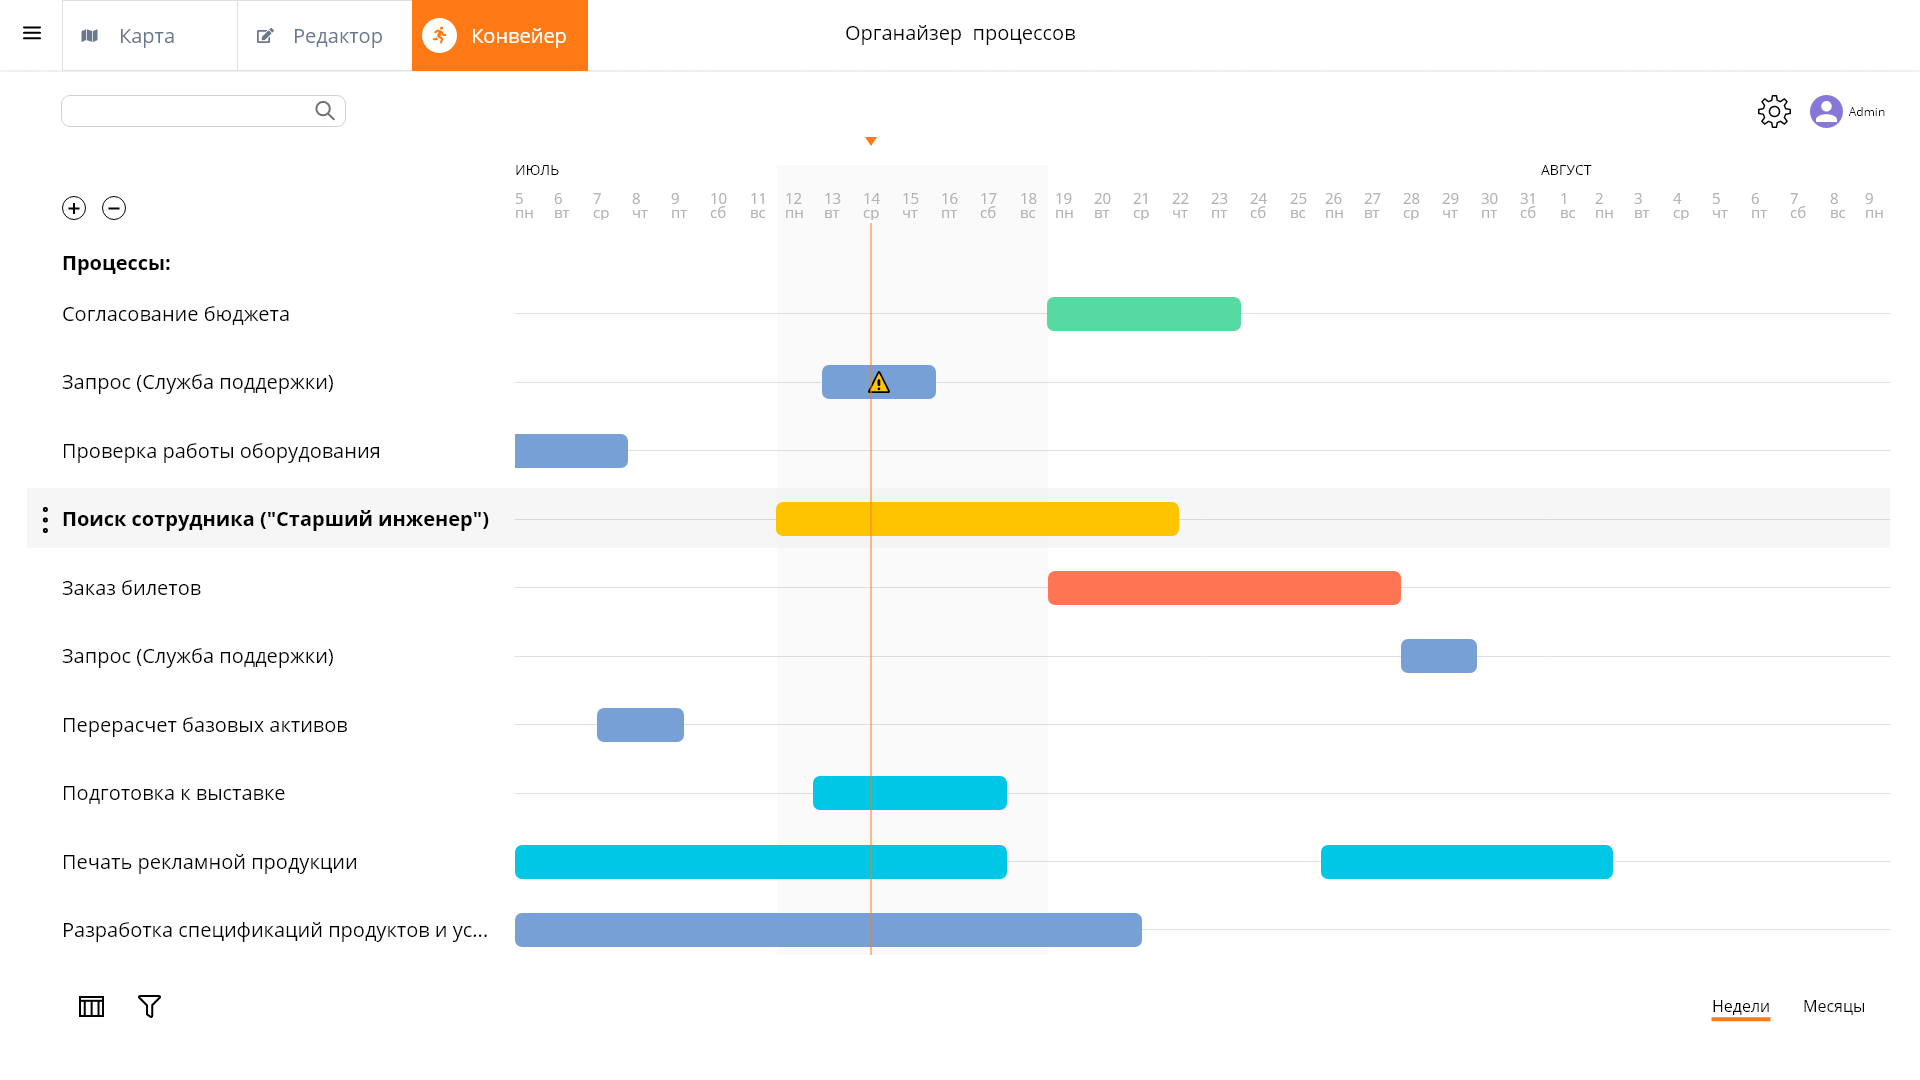
Task: Open the filter funnel icon
Action: pos(149,1006)
